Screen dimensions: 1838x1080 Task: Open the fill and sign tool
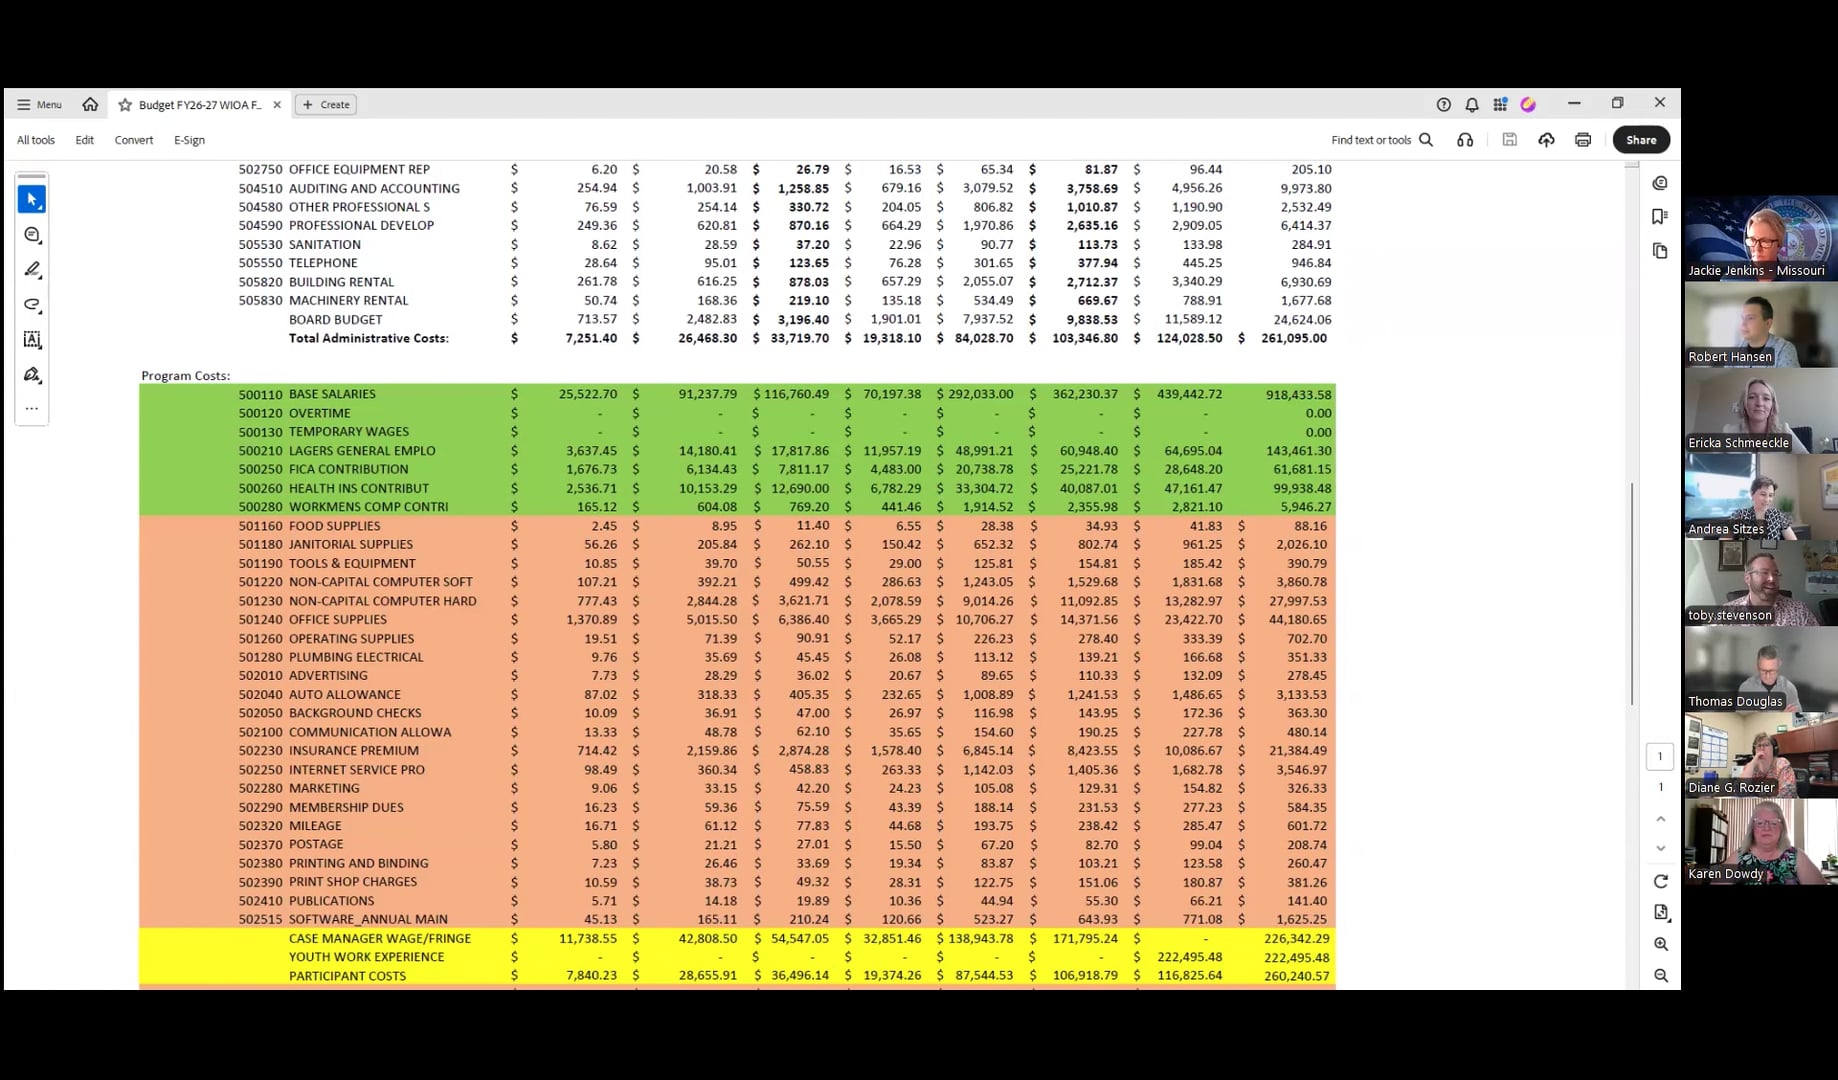[32, 375]
